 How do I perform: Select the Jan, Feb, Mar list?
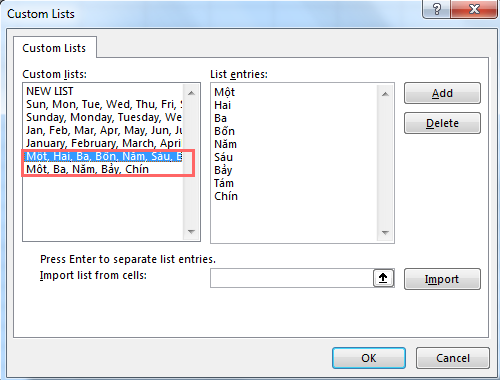coord(104,130)
